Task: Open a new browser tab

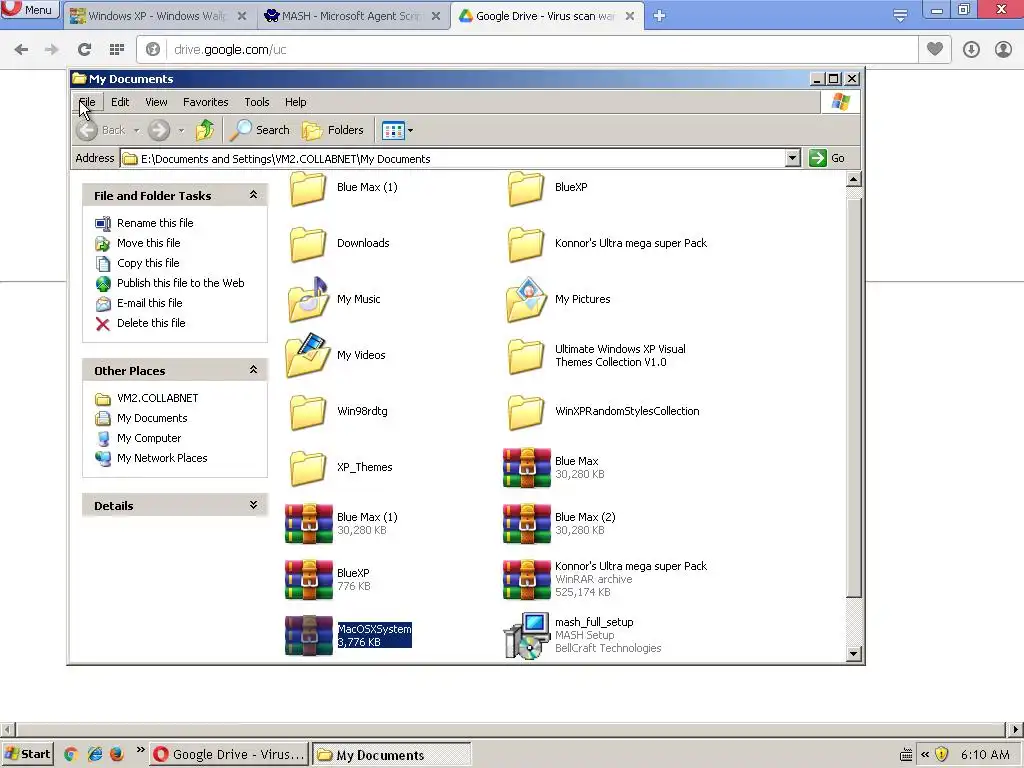Action: 660,16
